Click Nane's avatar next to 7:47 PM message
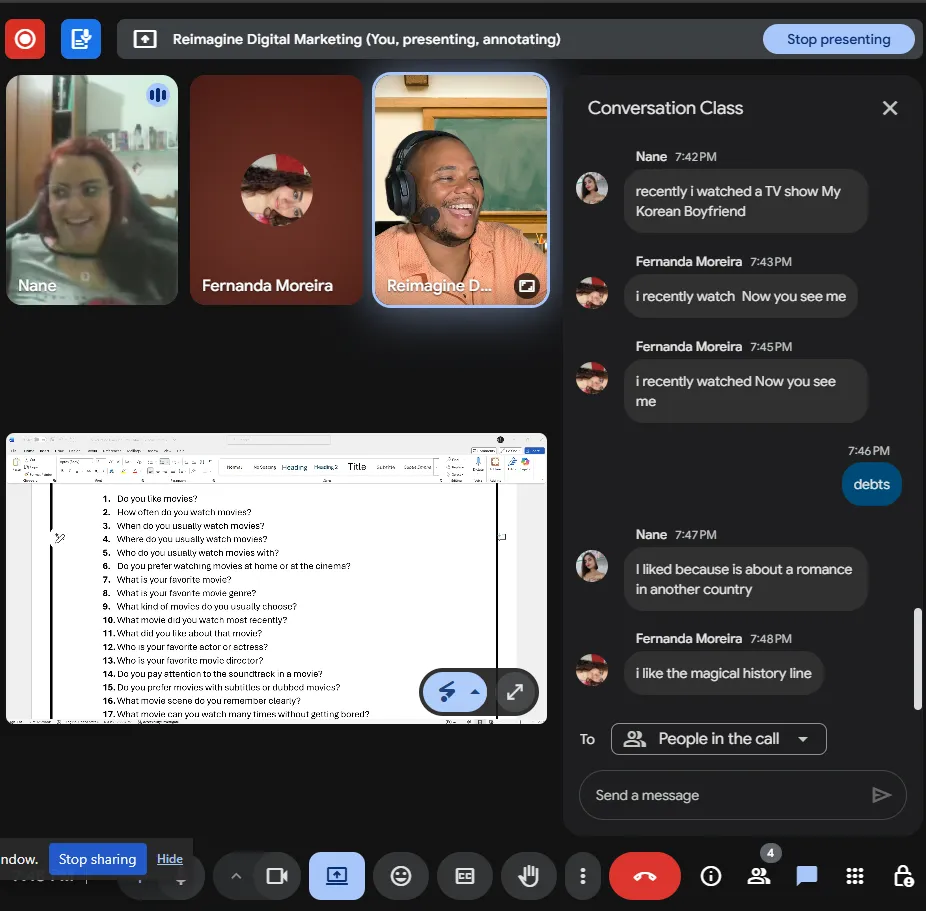 coord(592,566)
